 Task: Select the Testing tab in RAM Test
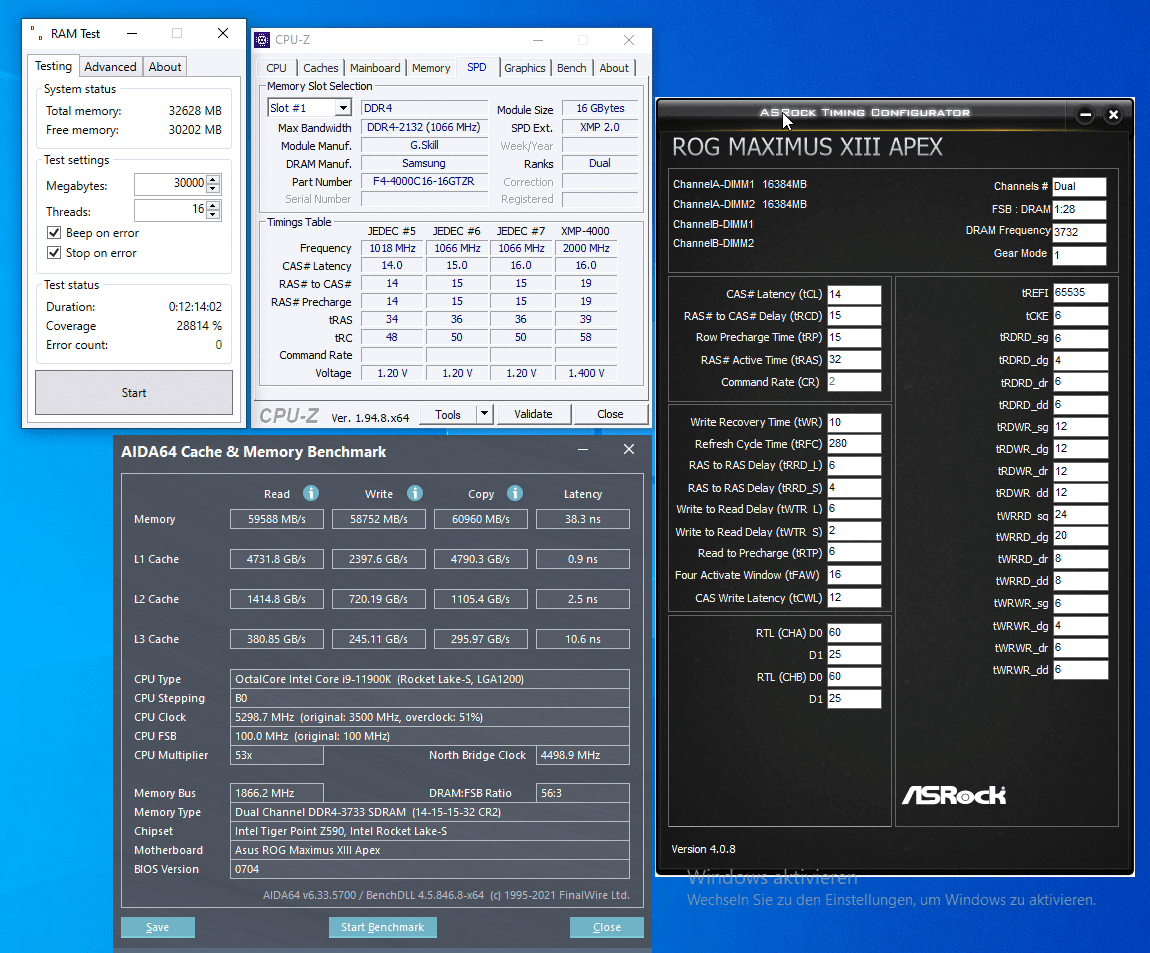point(54,66)
